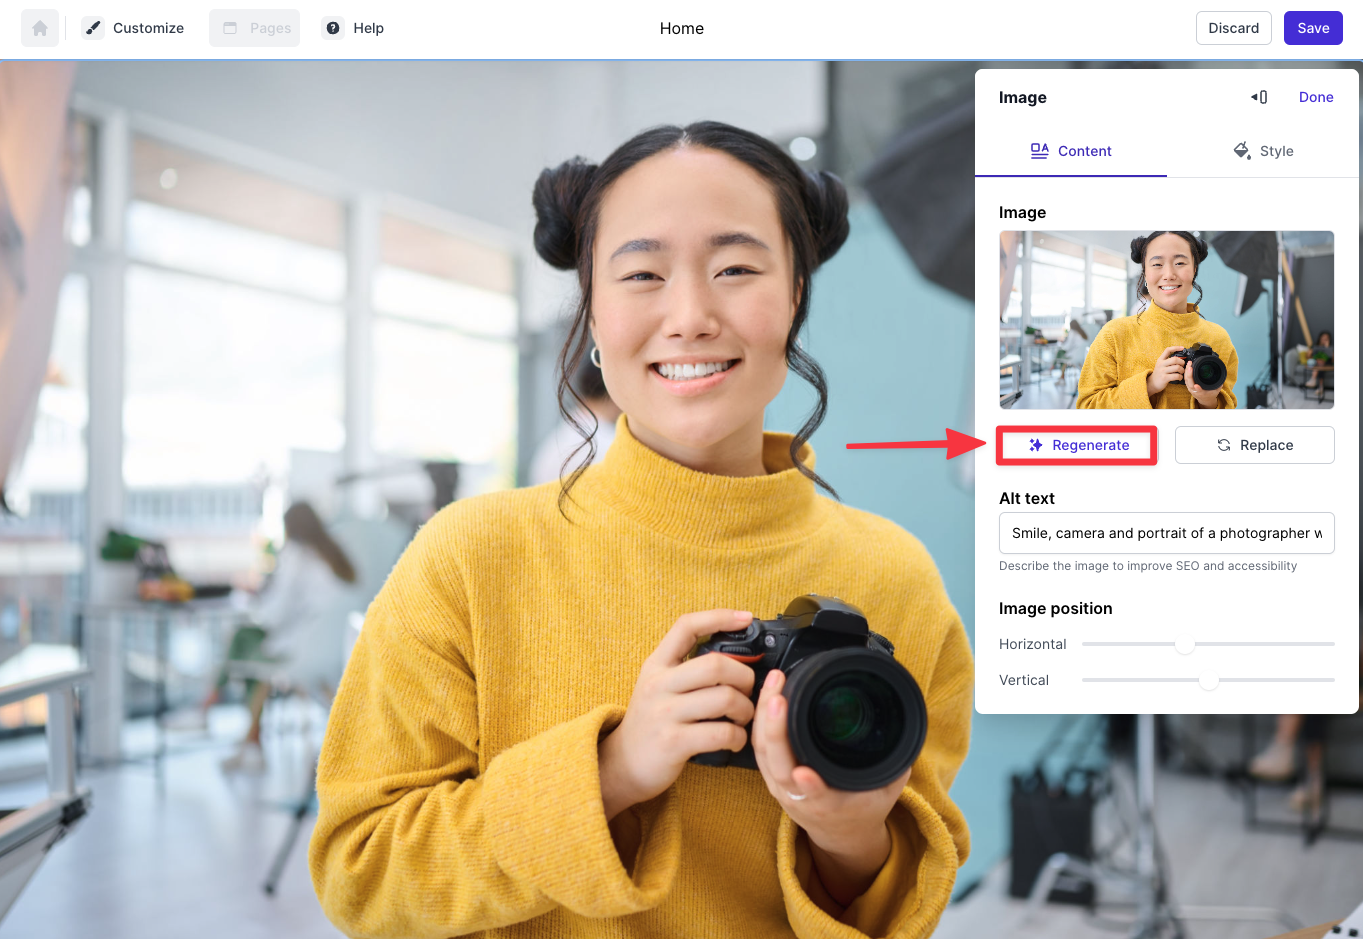
Task: Adjust the Vertical image position slider
Action: pos(1208,680)
